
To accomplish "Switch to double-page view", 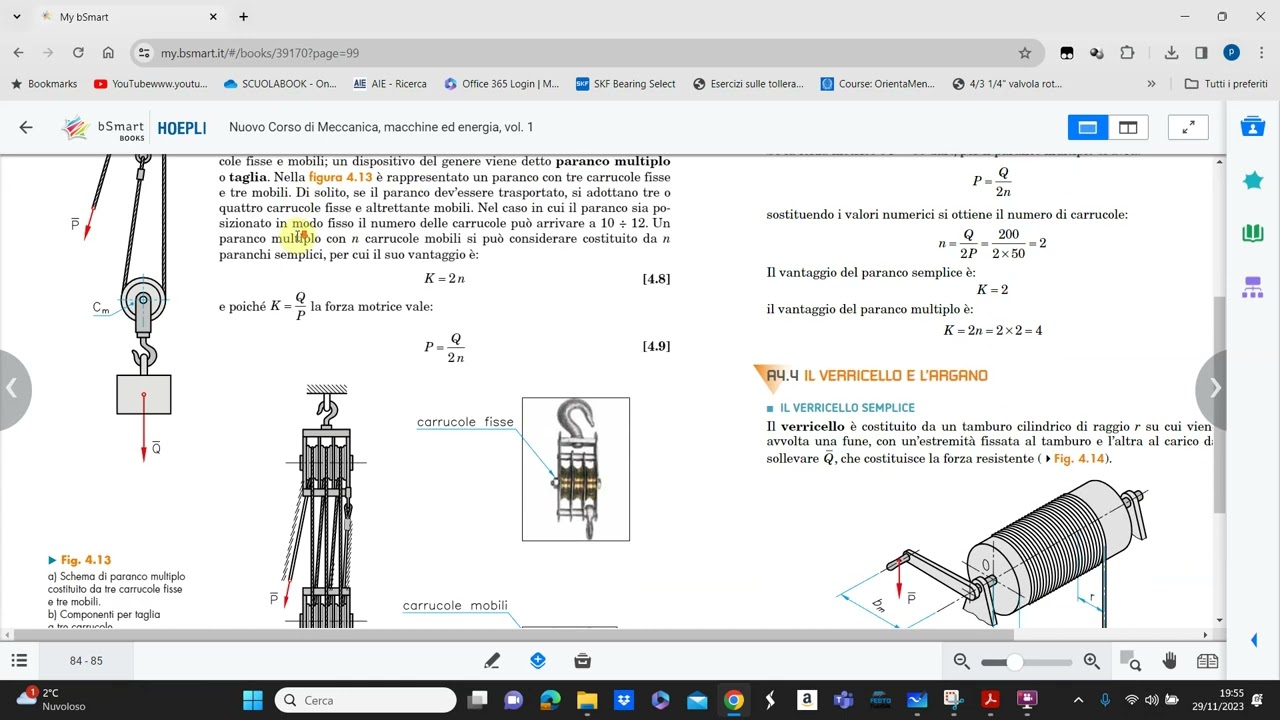I will click(x=1128, y=127).
